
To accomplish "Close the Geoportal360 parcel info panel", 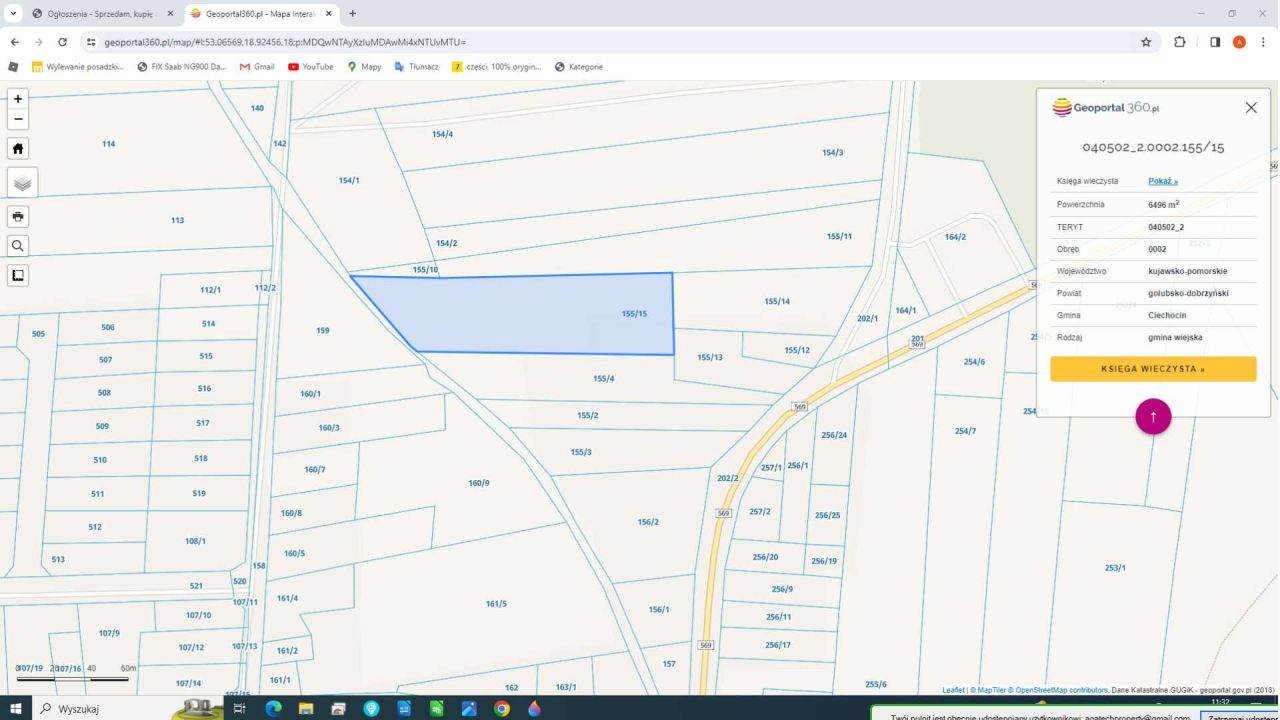I will pyautogui.click(x=1250, y=108).
